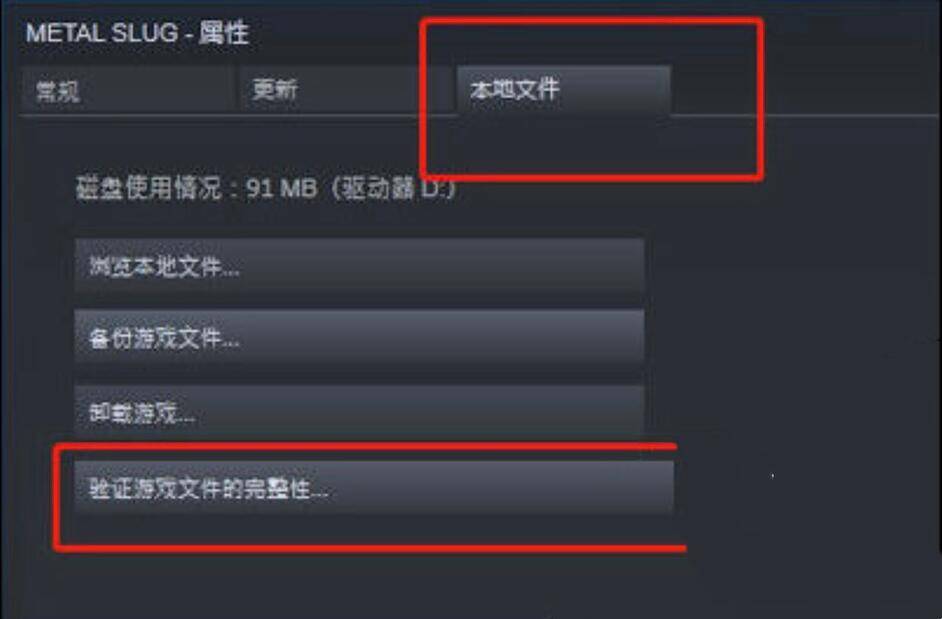
Task: Click the 浏览本地文件... button
Action: [359, 265]
